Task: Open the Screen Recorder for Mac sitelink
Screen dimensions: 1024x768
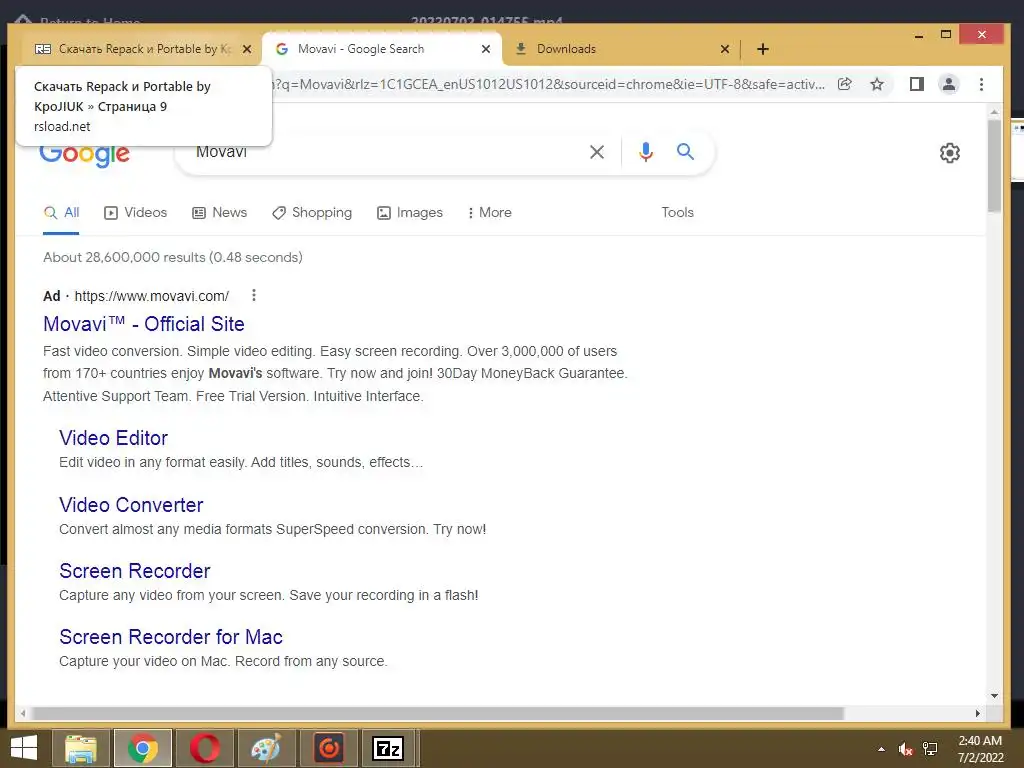Action: point(171,637)
